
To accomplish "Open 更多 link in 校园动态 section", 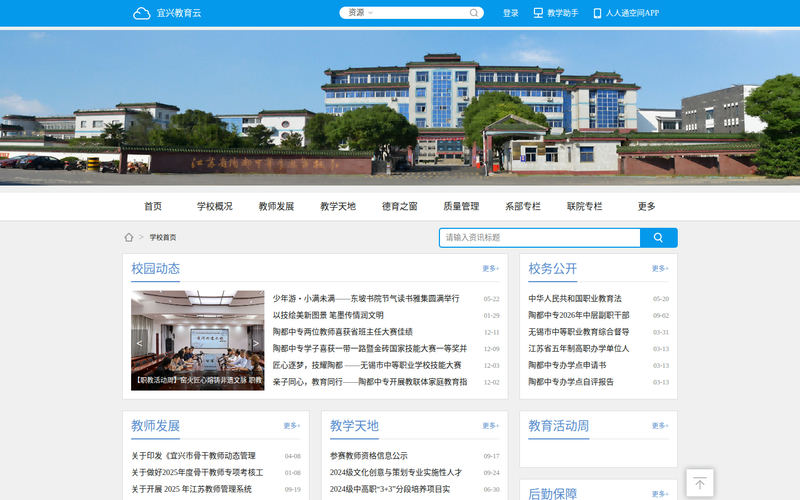I will tap(491, 268).
